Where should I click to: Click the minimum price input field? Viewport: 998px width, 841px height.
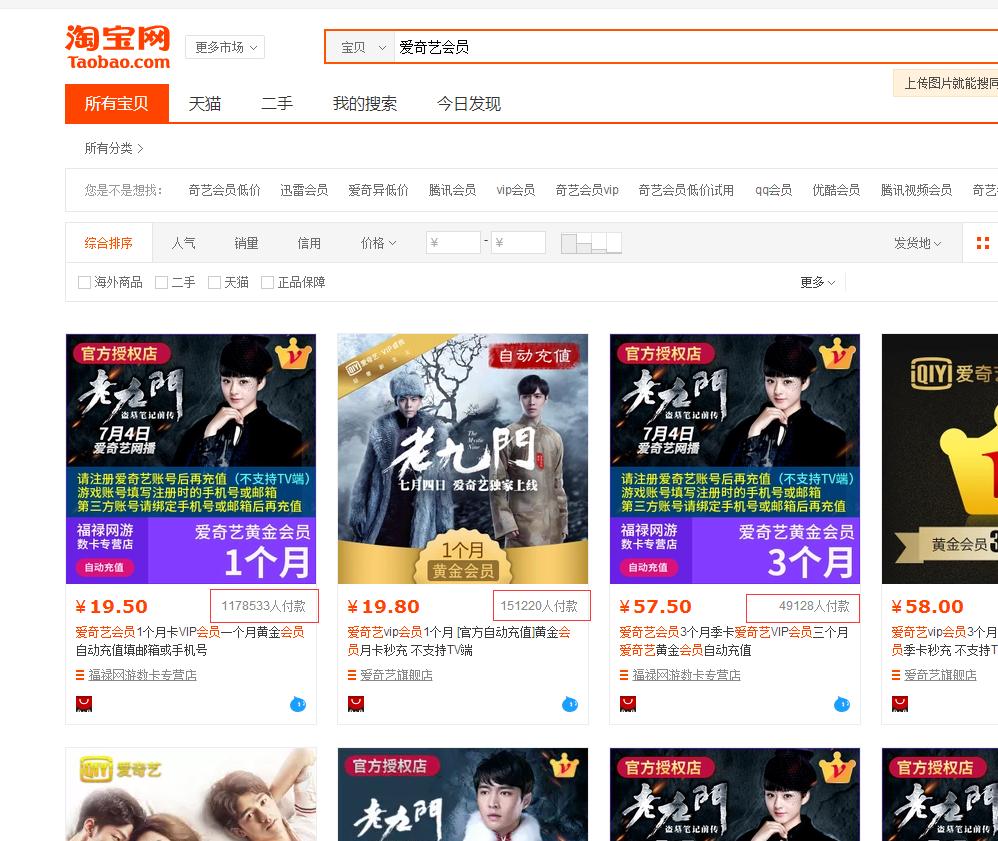[453, 243]
